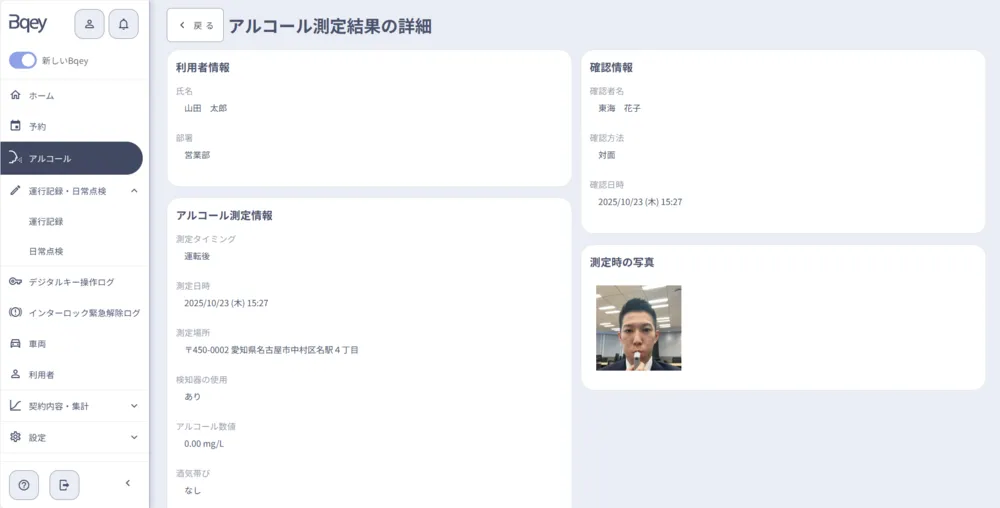Open the measurement photo thumbnail
Viewport: 1000px width, 508px height.
click(638, 328)
